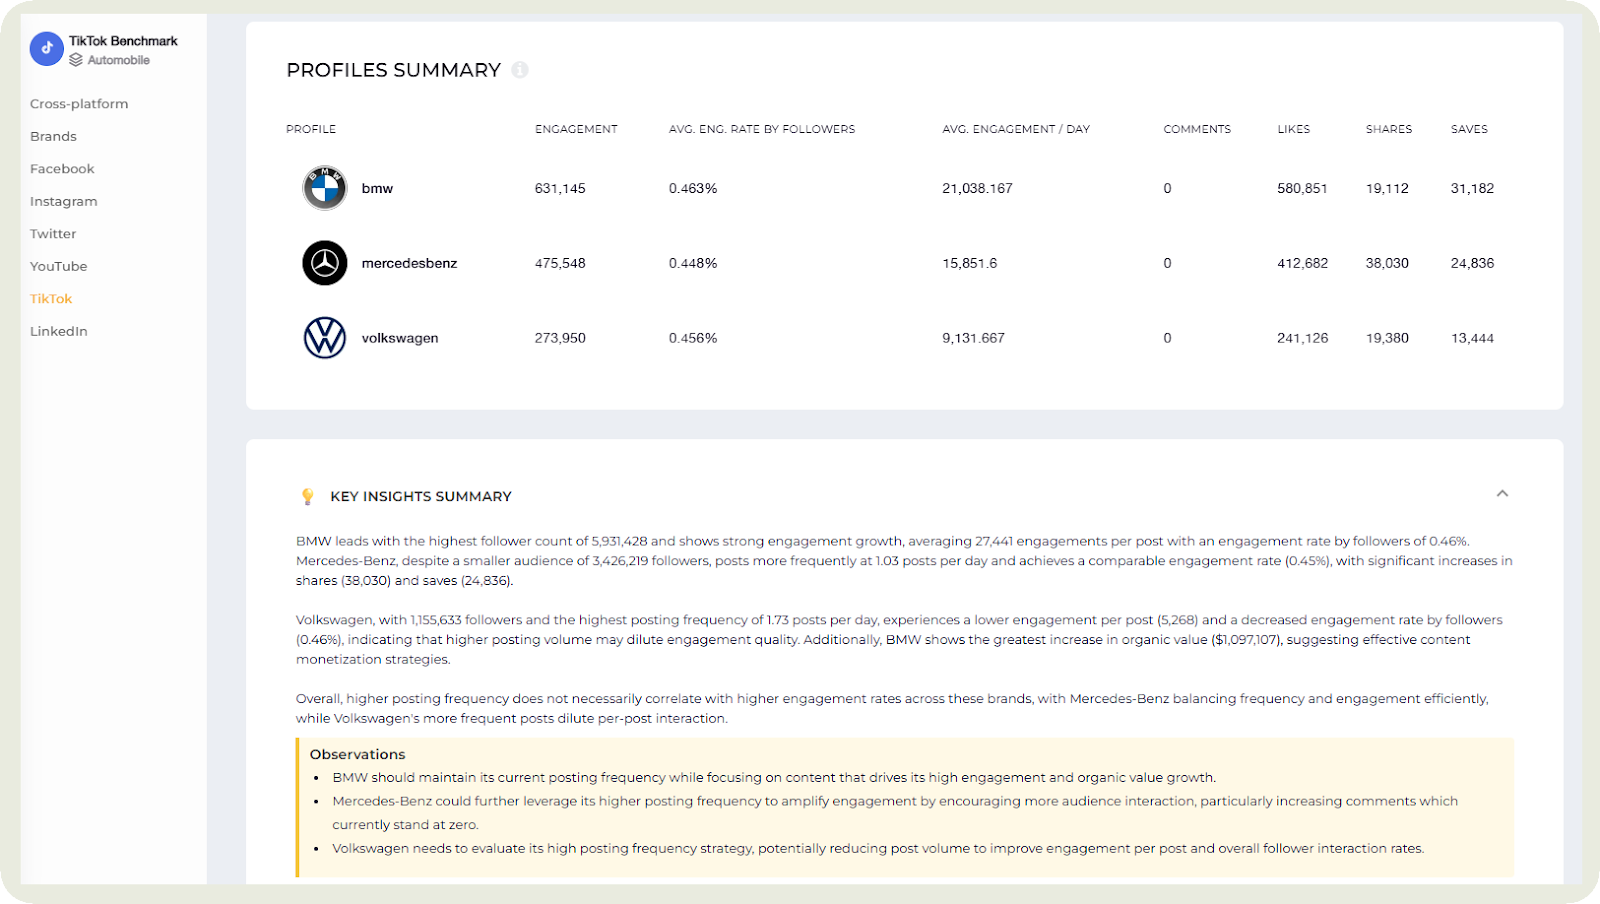Switch to the Cross-platform section
Screen dimensions: 1600x904
coord(79,103)
